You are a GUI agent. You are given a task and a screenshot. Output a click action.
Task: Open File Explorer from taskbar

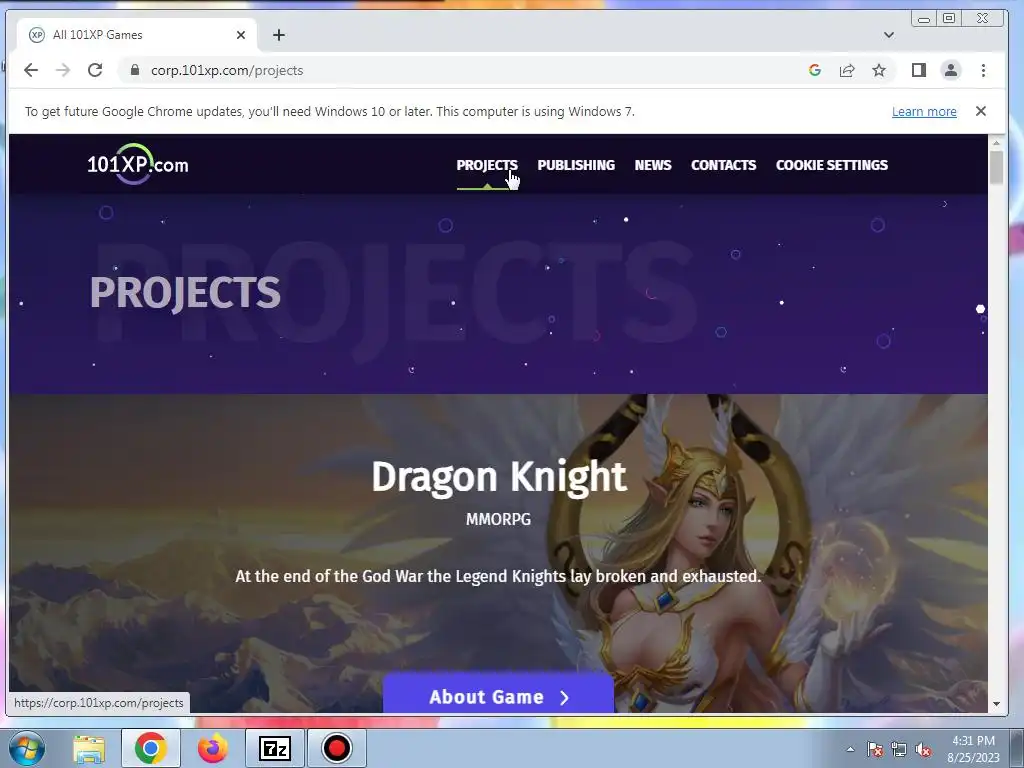point(89,748)
